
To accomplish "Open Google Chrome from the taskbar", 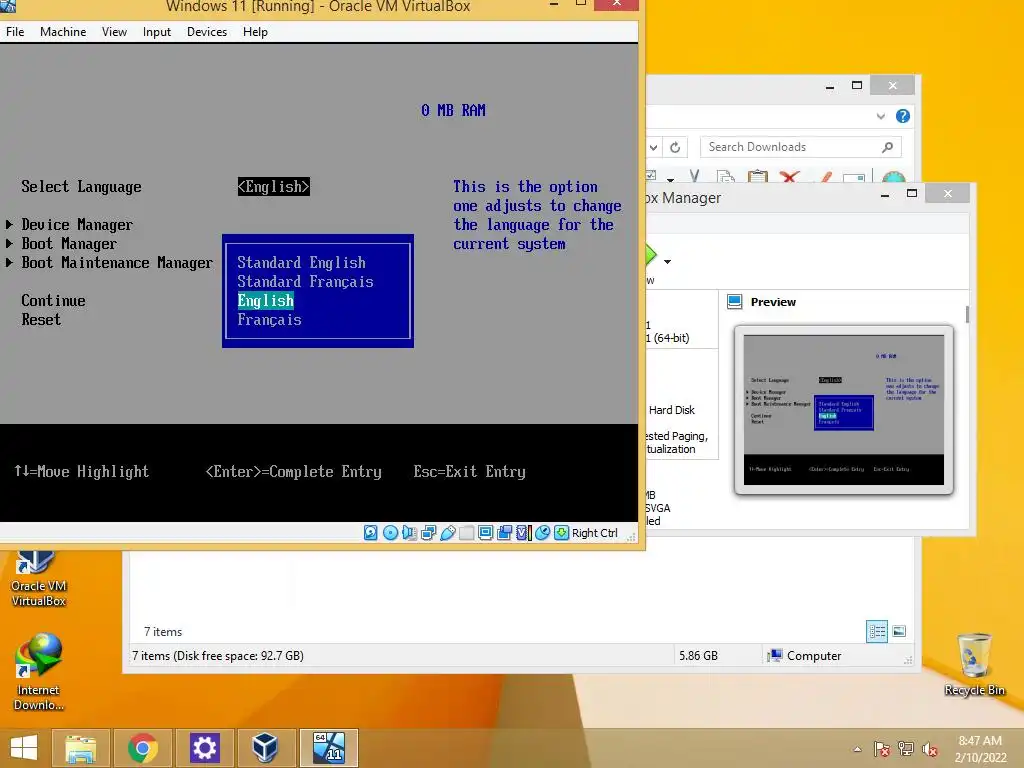I will coord(142,748).
